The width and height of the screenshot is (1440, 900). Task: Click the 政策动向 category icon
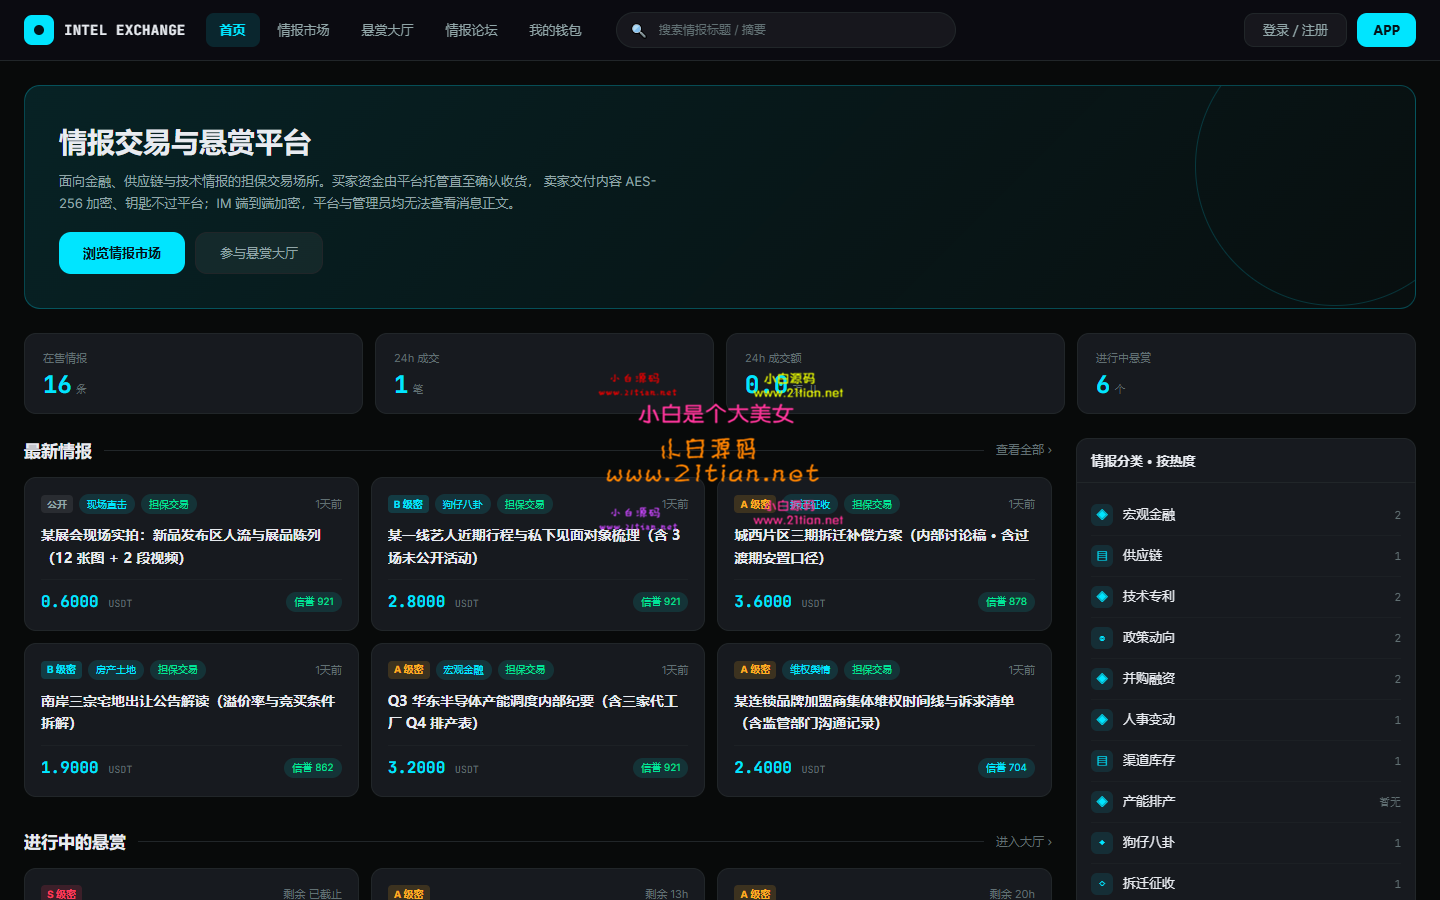click(1102, 637)
